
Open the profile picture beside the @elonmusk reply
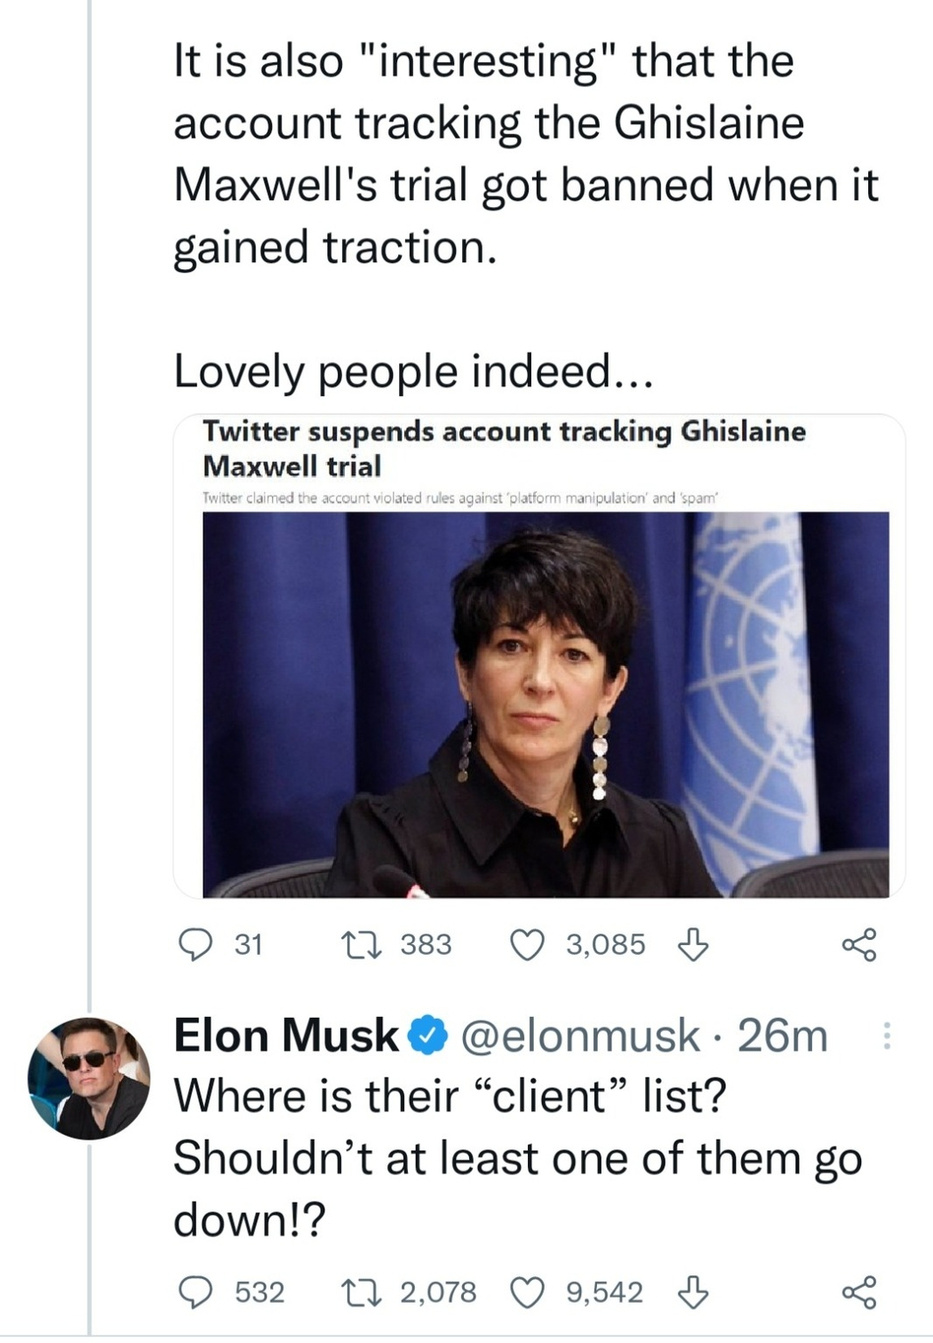[88, 1078]
